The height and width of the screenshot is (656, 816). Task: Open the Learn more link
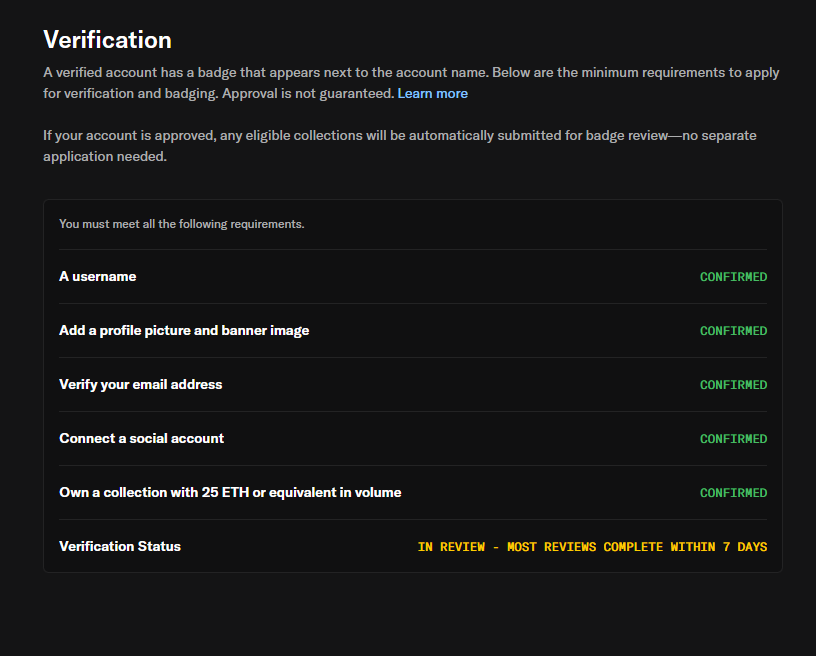(432, 94)
